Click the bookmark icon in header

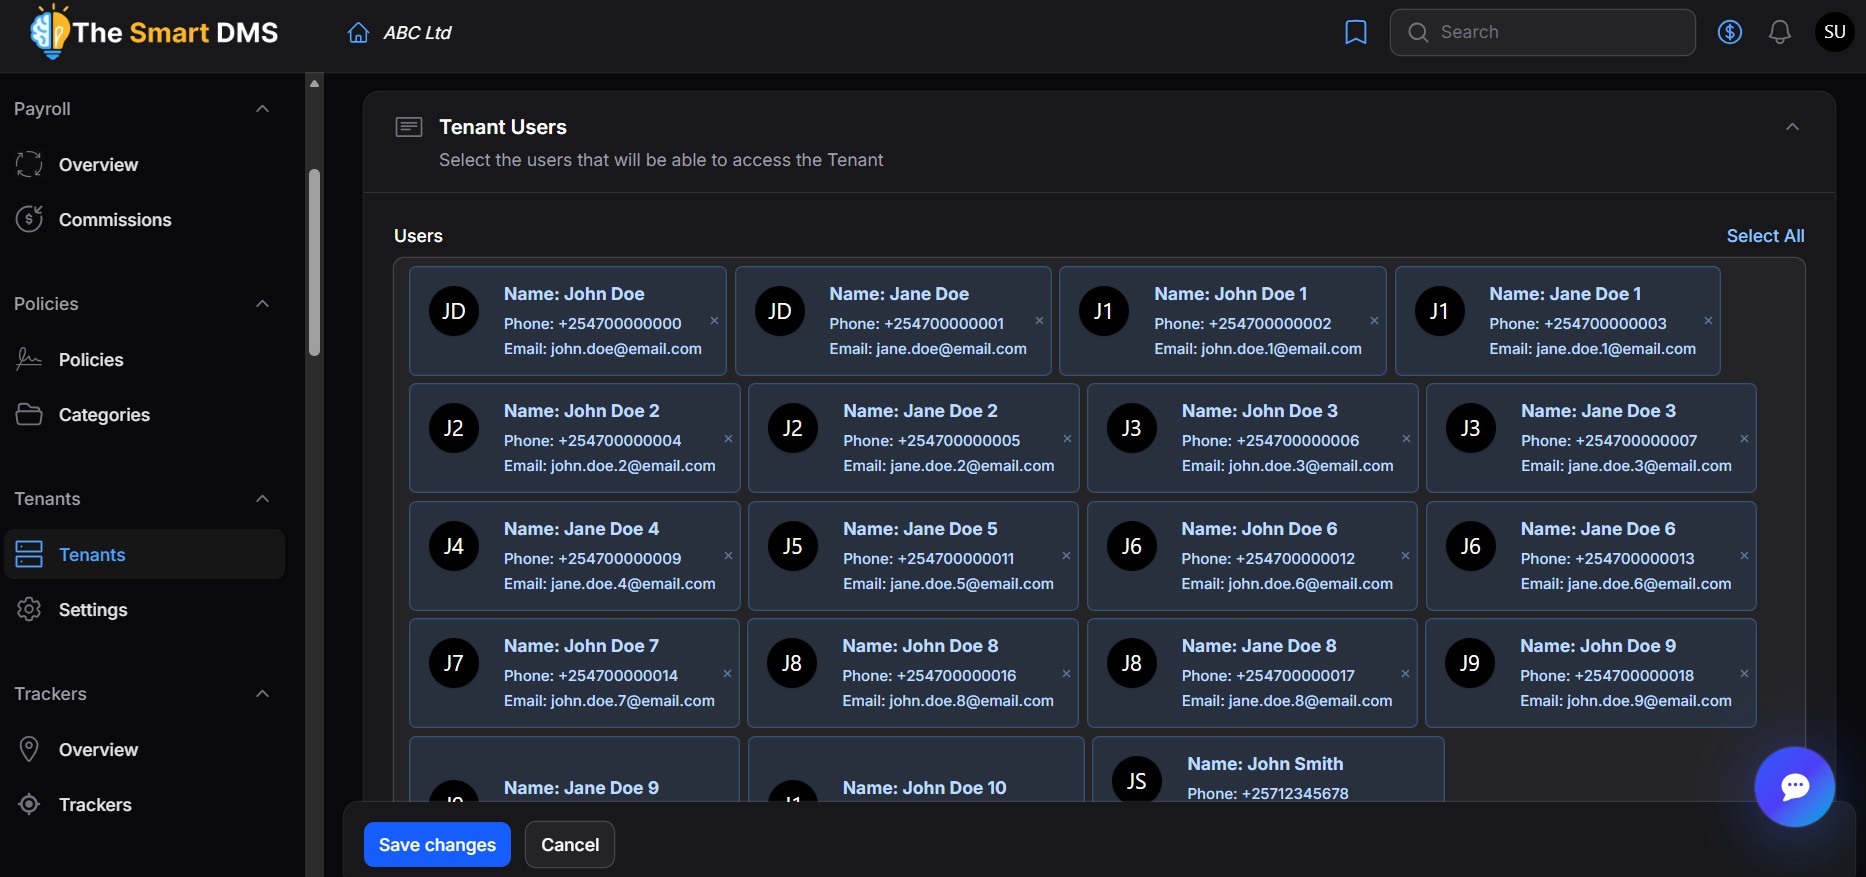coord(1355,33)
